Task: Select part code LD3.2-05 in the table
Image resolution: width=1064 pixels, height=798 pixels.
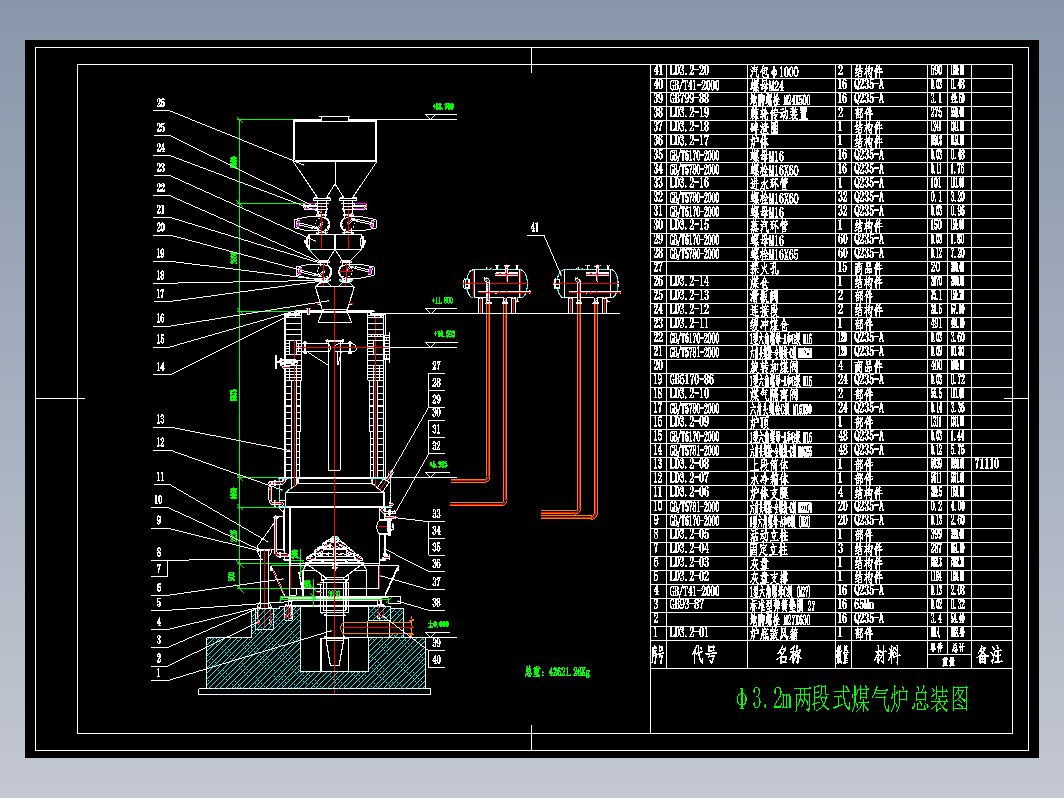Action: coord(689,534)
